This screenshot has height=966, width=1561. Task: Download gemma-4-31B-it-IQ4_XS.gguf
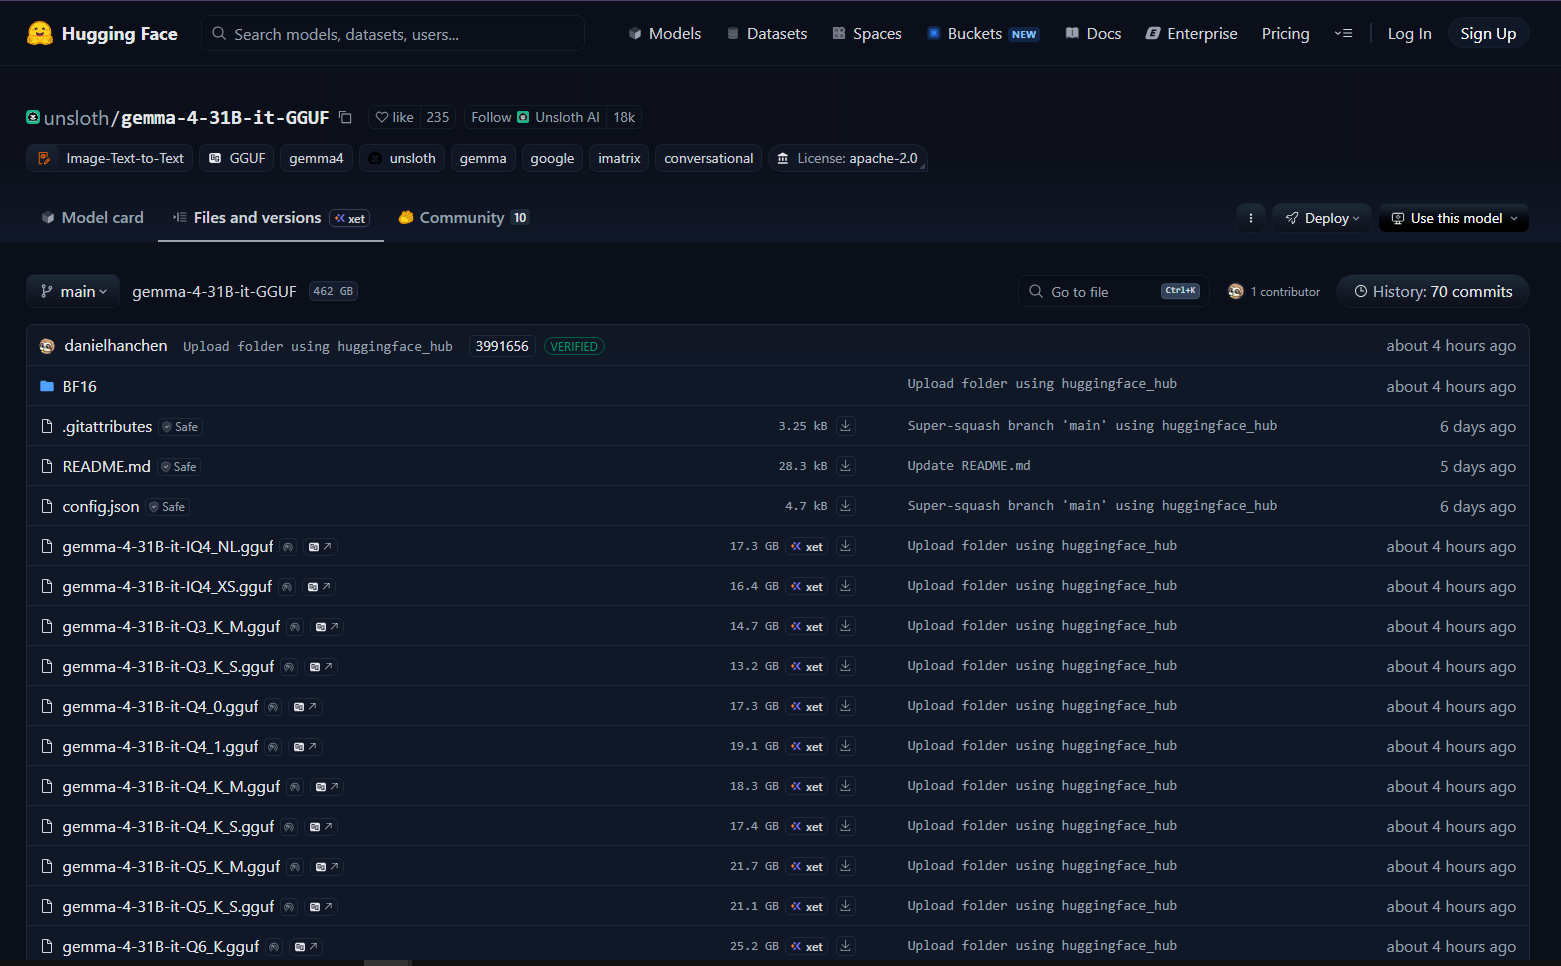click(x=846, y=586)
